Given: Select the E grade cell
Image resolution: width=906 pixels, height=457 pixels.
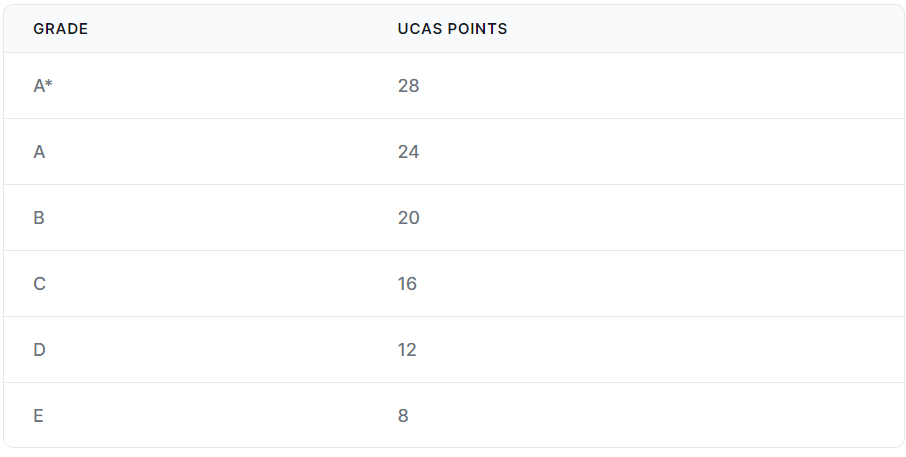Looking at the screenshot, I should [x=38, y=415].
